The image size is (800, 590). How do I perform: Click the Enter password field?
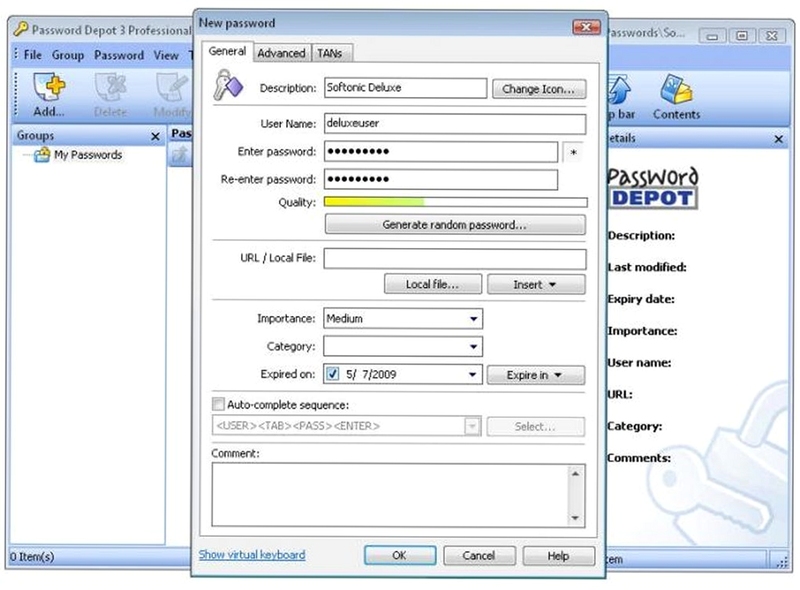441,152
